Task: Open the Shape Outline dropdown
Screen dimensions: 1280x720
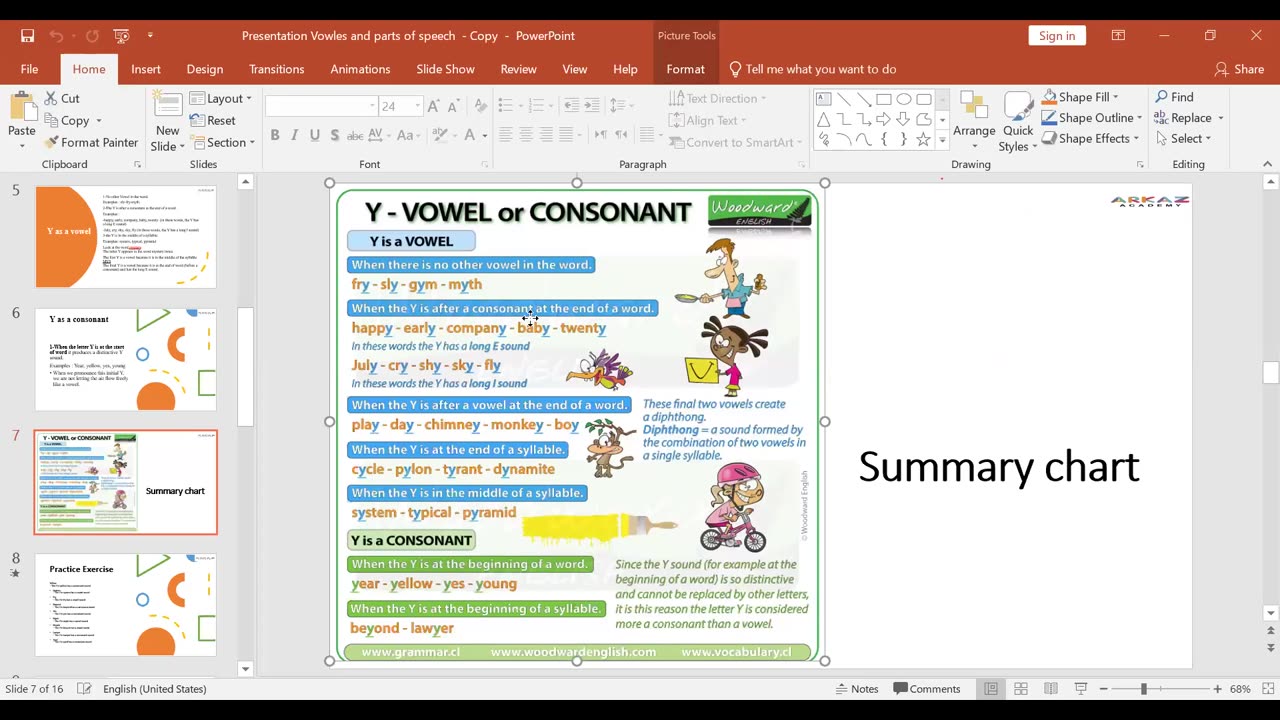Action: coord(1090,118)
